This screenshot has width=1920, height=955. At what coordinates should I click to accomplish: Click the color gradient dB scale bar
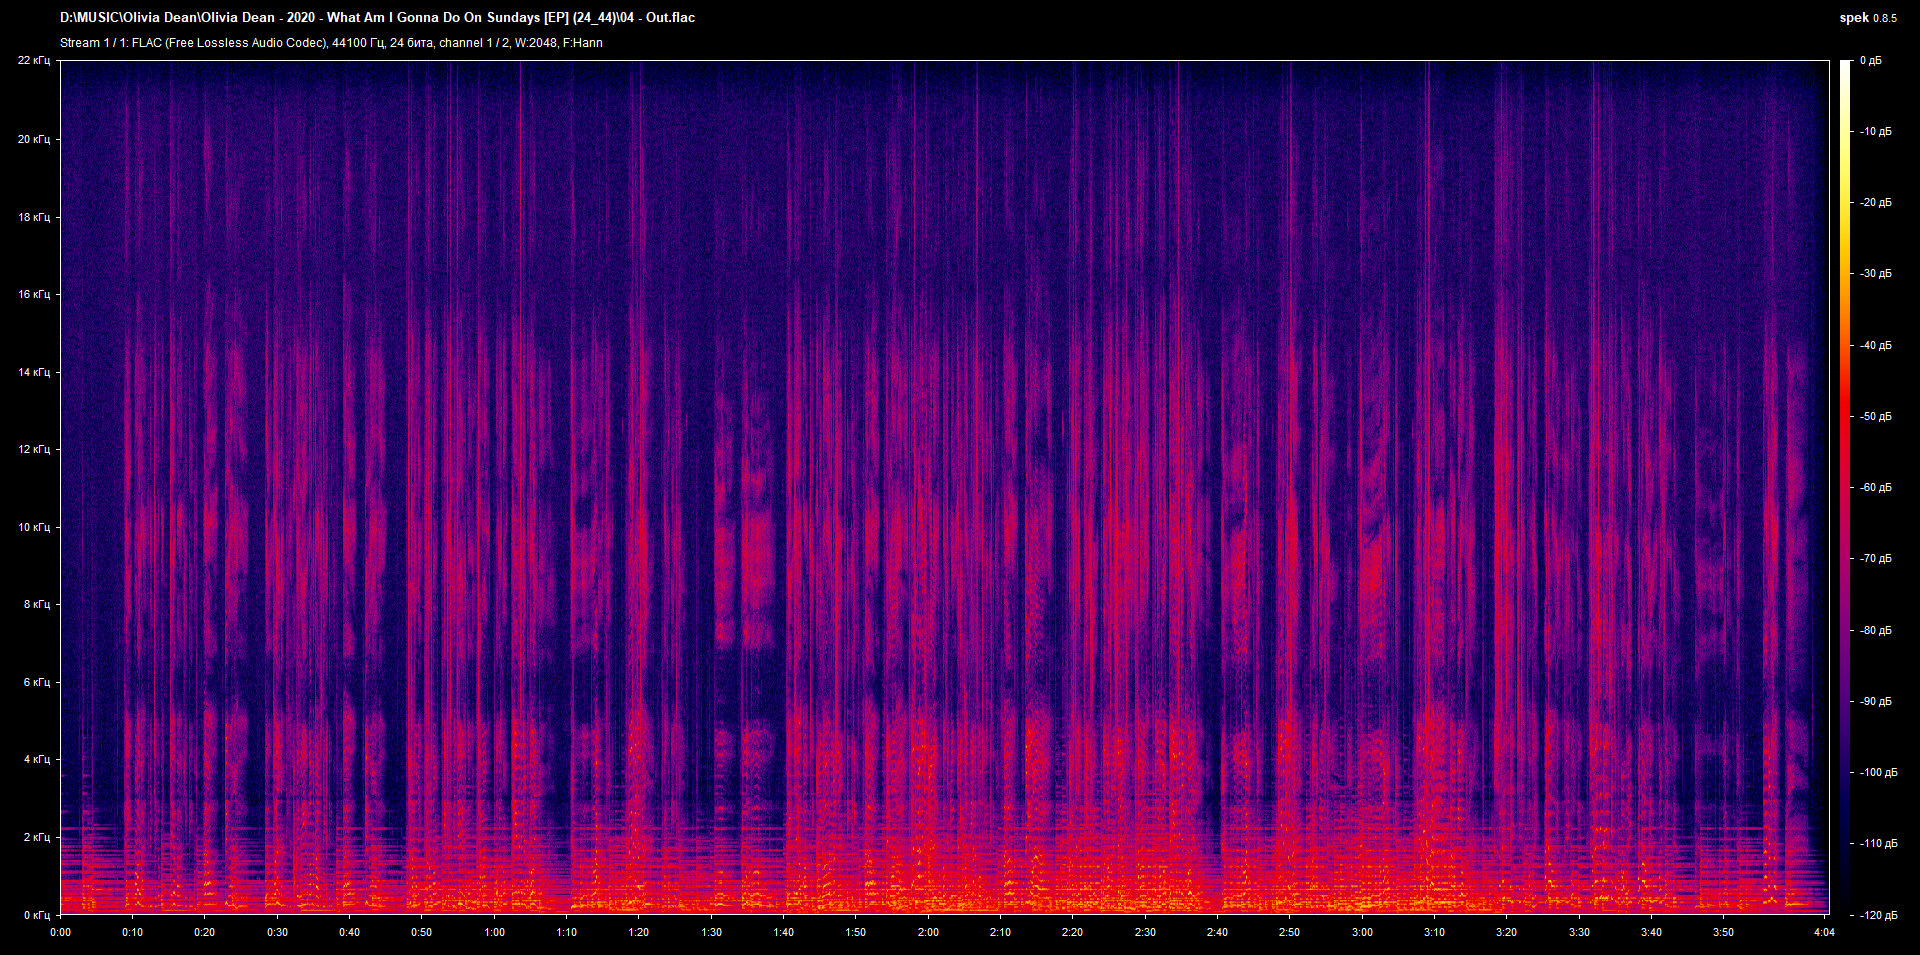(1846, 487)
